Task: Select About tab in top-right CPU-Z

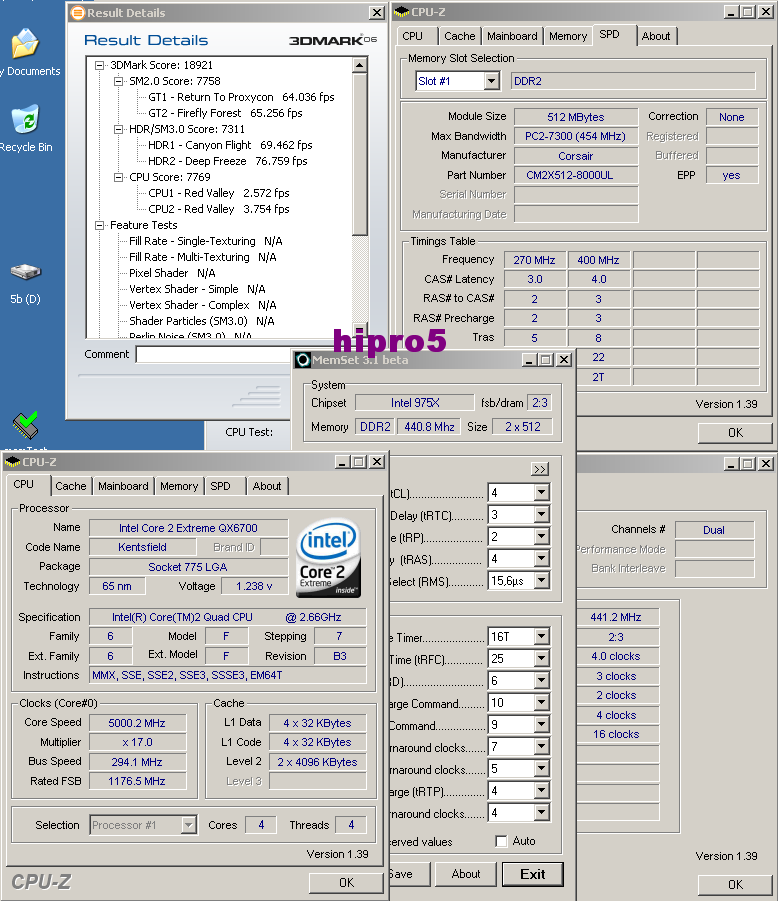Action: [656, 36]
